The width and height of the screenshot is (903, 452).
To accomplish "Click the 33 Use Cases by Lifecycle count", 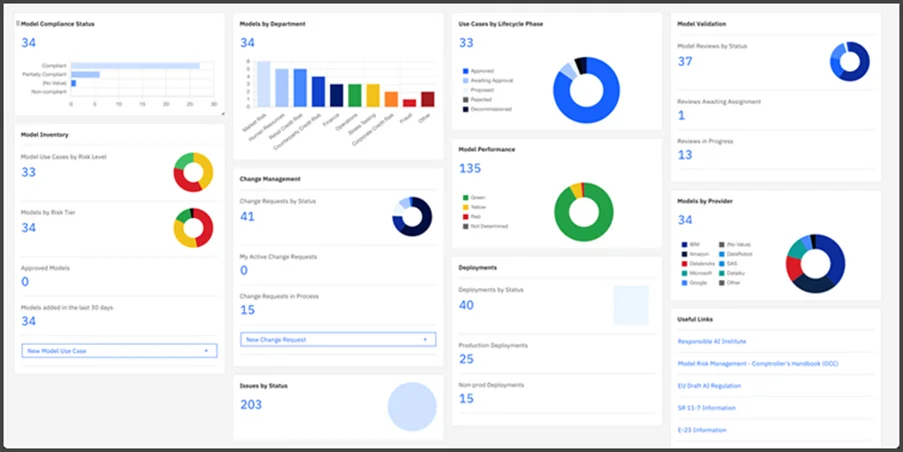I will tap(466, 43).
